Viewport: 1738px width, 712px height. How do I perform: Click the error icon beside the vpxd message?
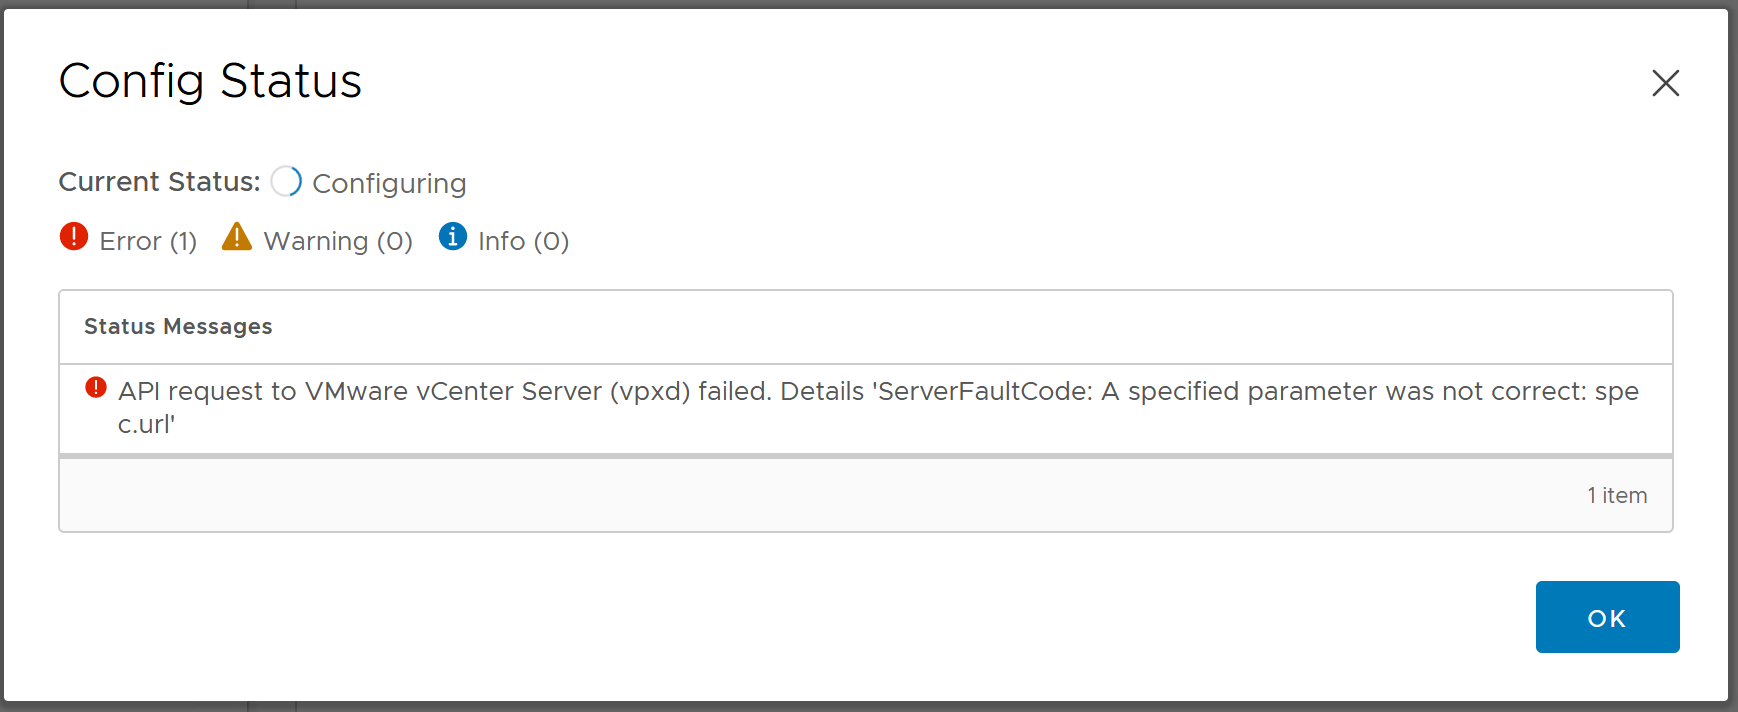[96, 387]
